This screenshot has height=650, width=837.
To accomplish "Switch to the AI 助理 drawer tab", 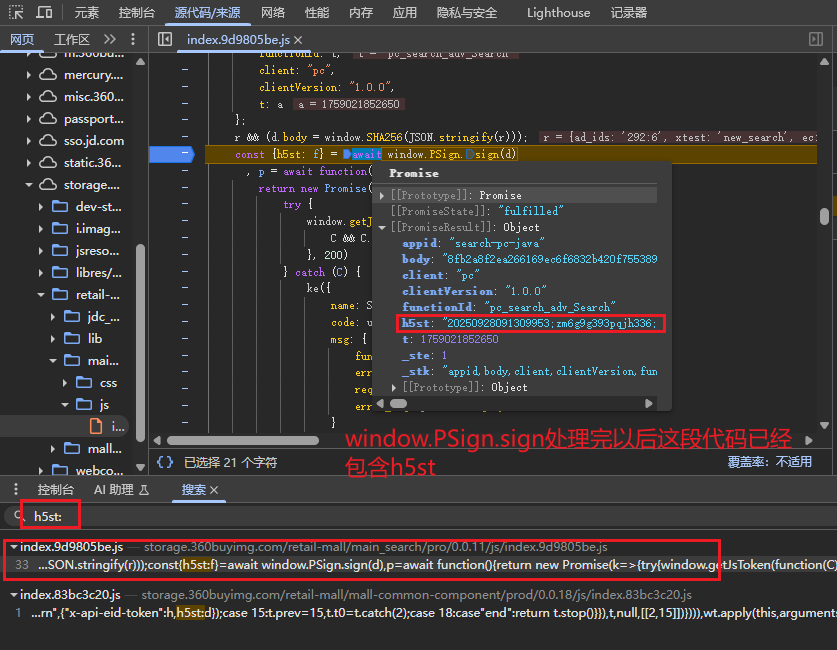I will (x=121, y=489).
